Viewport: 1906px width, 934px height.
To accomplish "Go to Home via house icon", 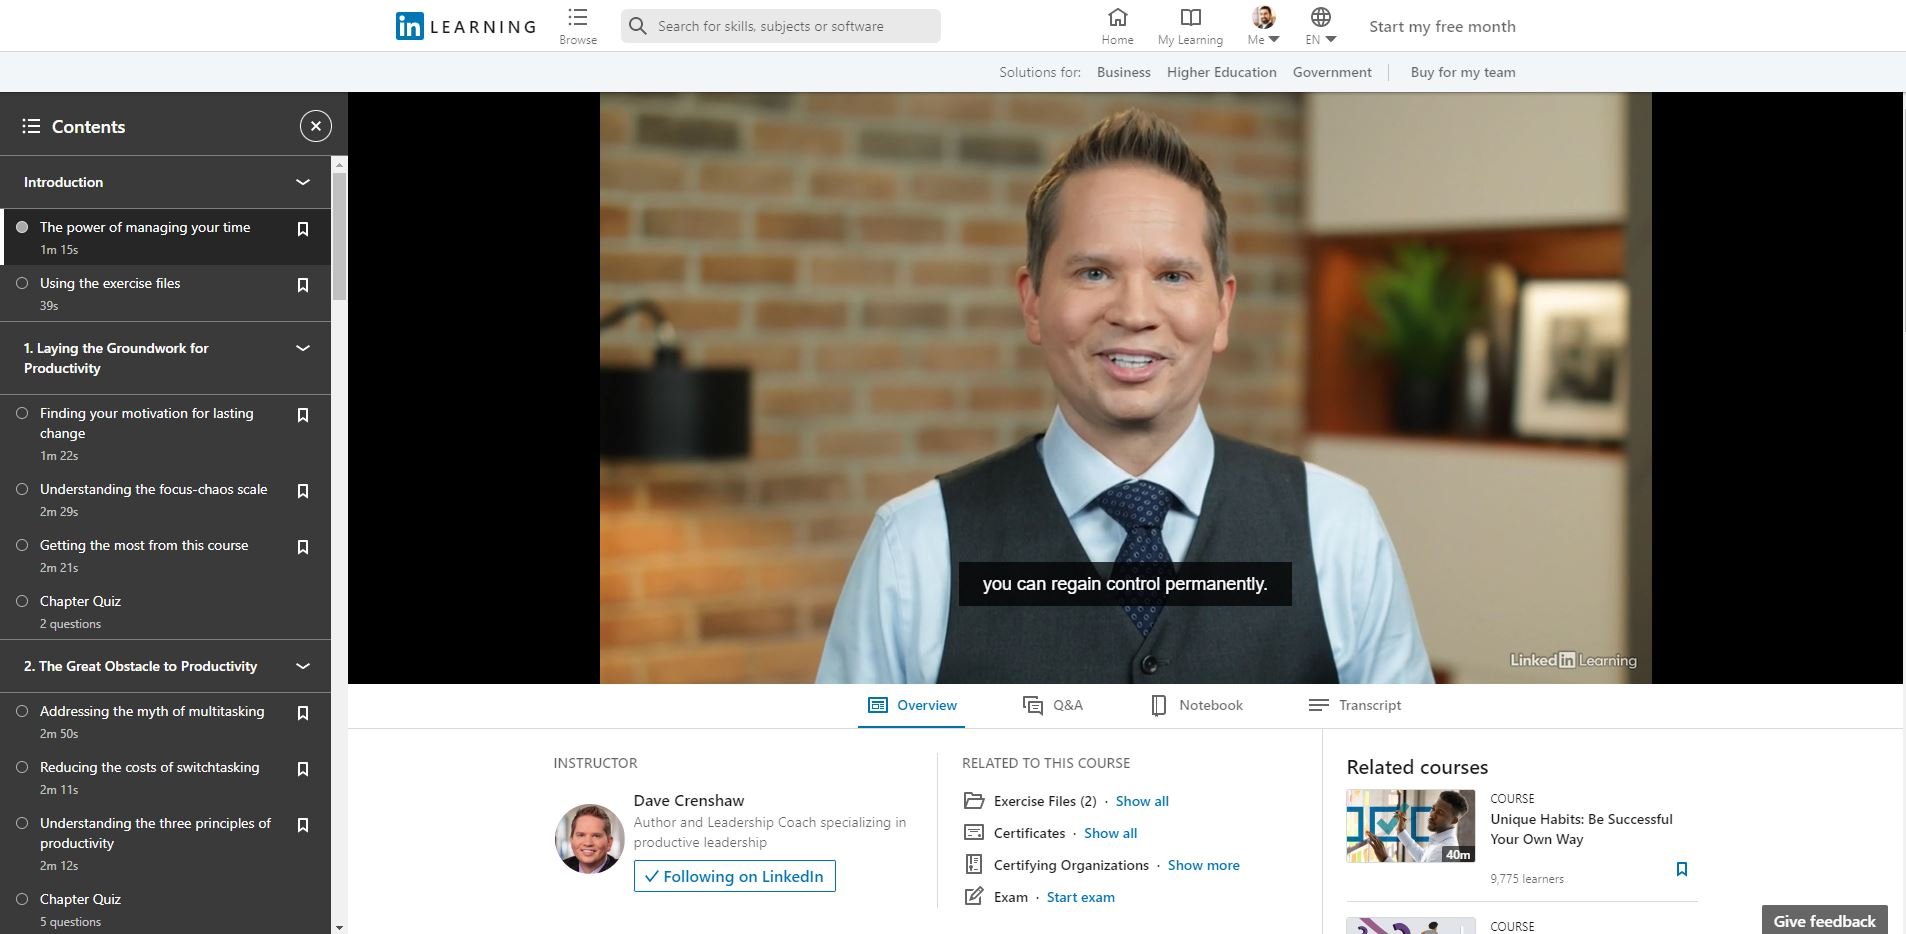I will [x=1117, y=17].
